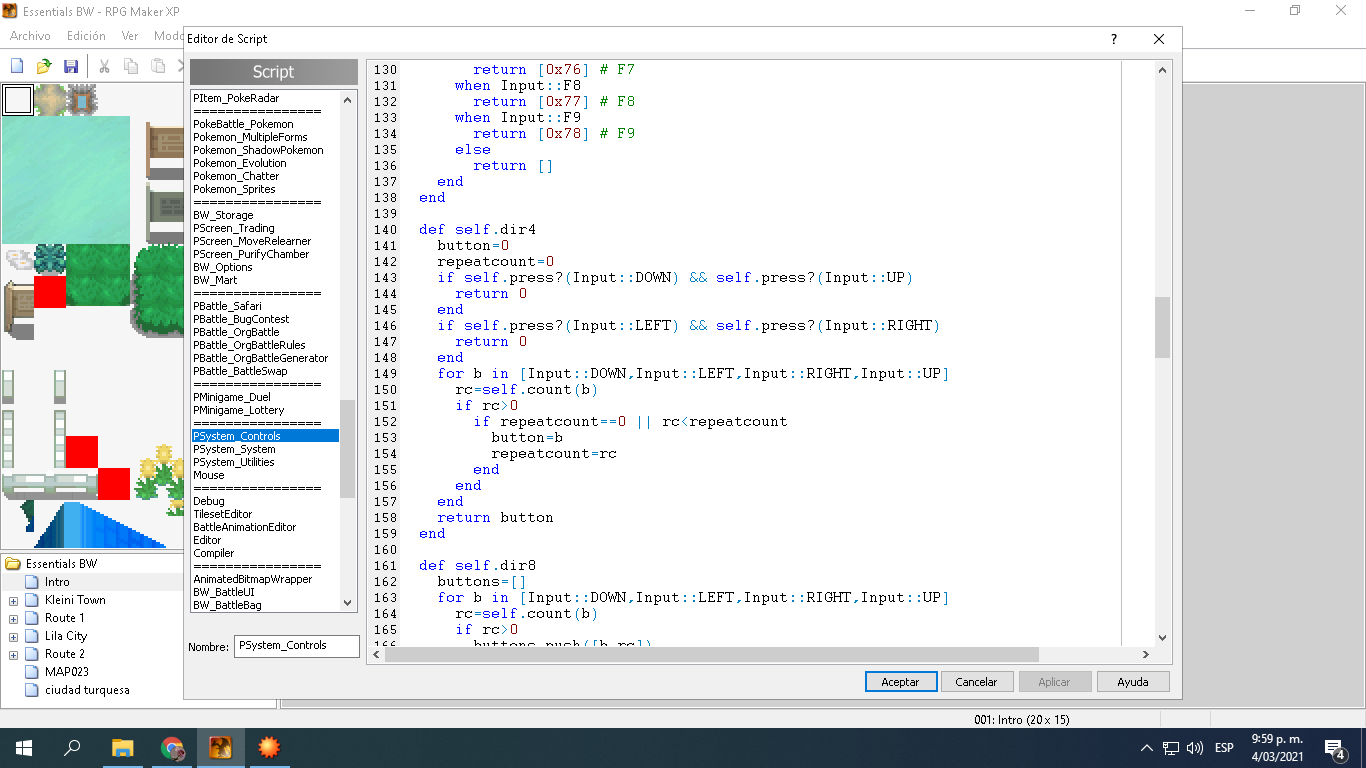
Task: Expand the Lila City map node
Action: point(13,637)
